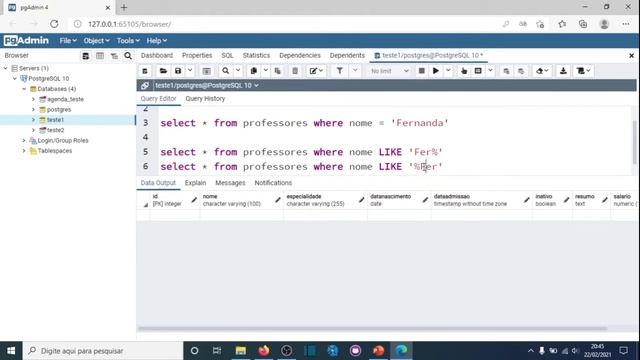Click the pencil icon of the datanascimento column
Viewport: 640px width, 360px height.
click(425, 200)
